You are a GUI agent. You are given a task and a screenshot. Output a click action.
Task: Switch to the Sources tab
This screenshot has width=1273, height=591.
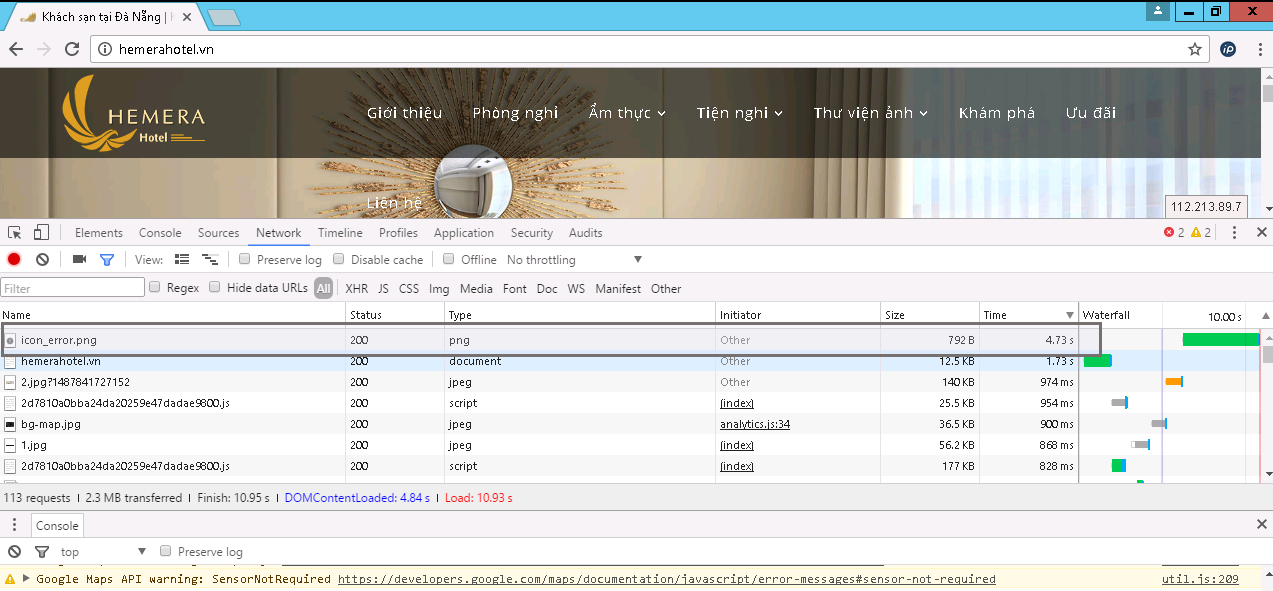(x=218, y=233)
